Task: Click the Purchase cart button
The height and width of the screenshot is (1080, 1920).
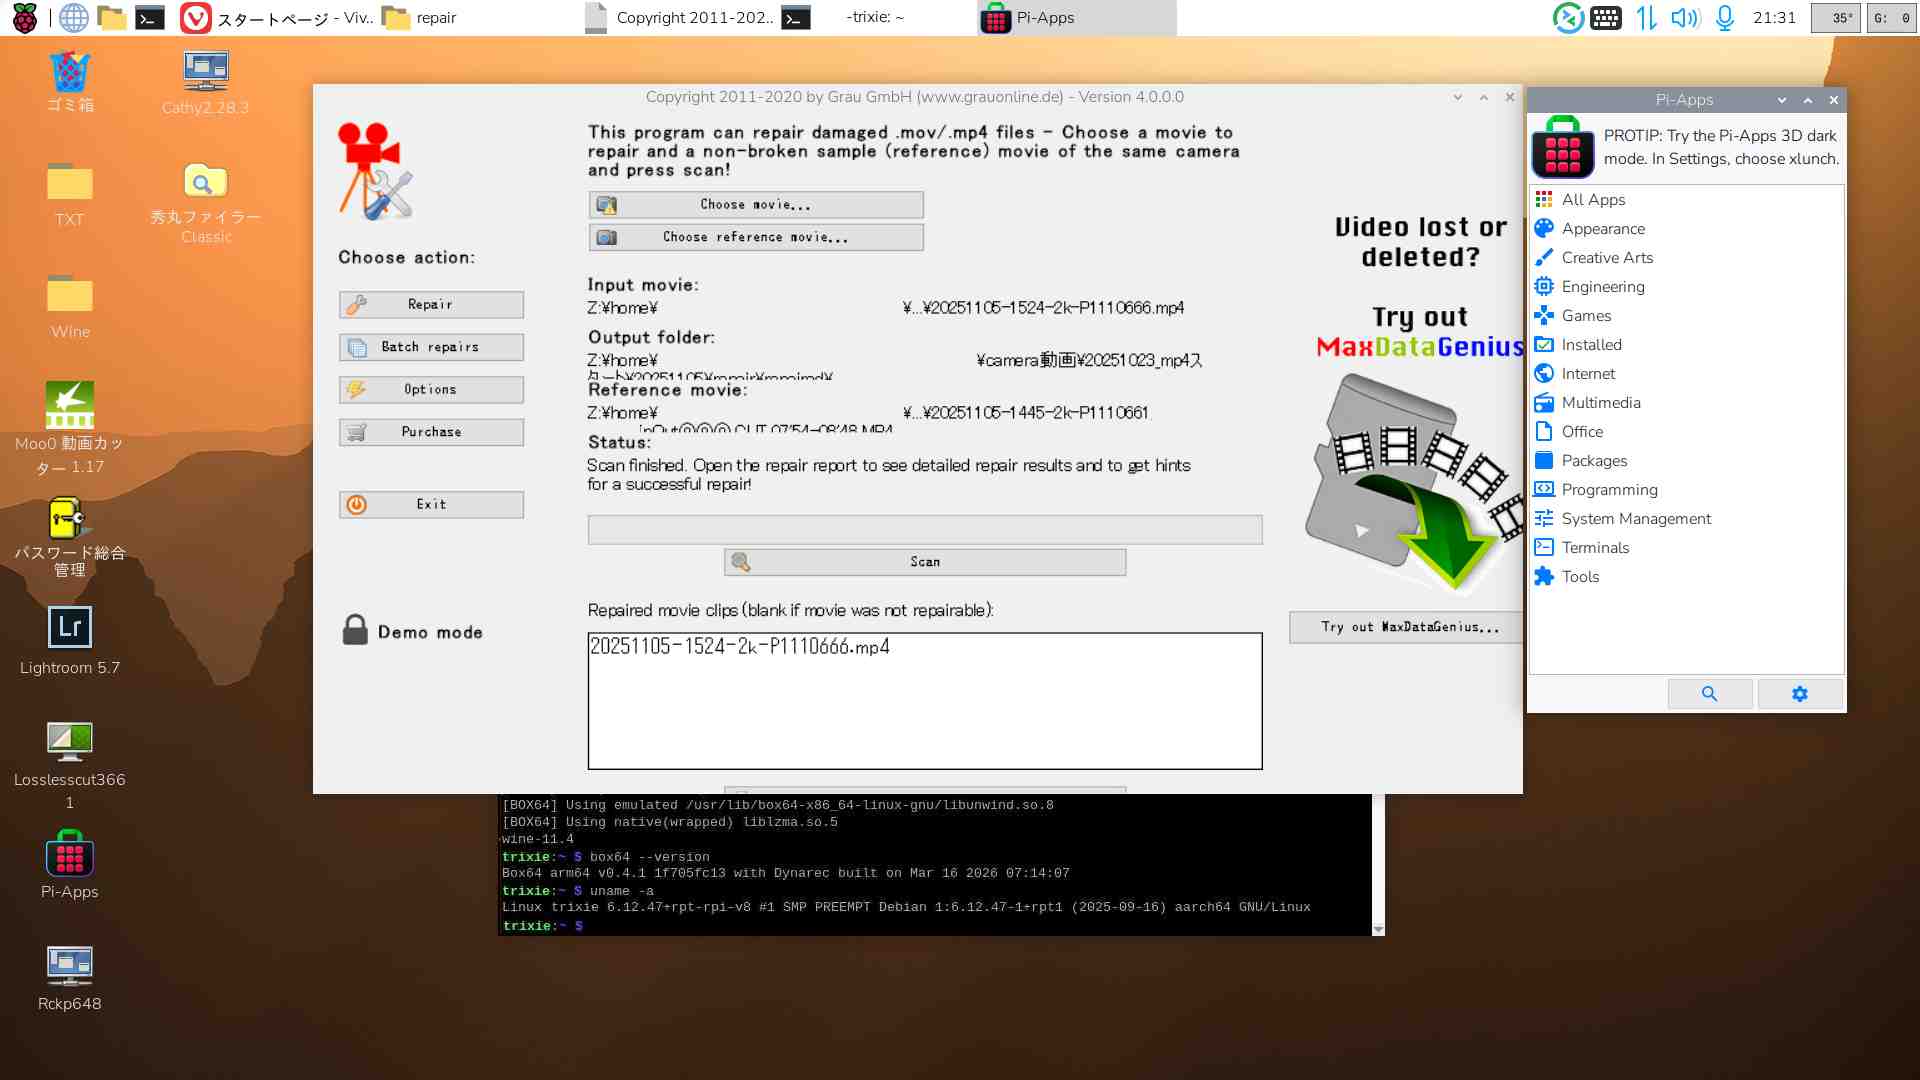Action: pyautogui.click(x=431, y=432)
